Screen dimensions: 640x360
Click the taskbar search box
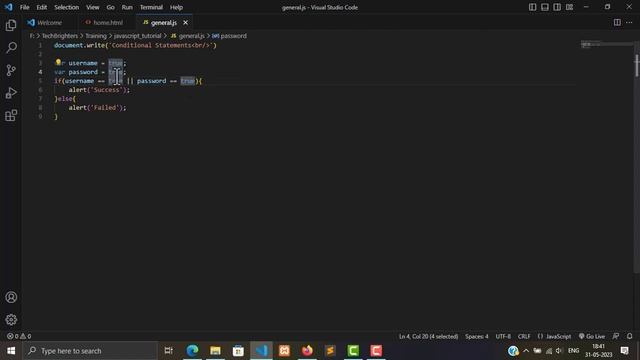click(x=90, y=351)
